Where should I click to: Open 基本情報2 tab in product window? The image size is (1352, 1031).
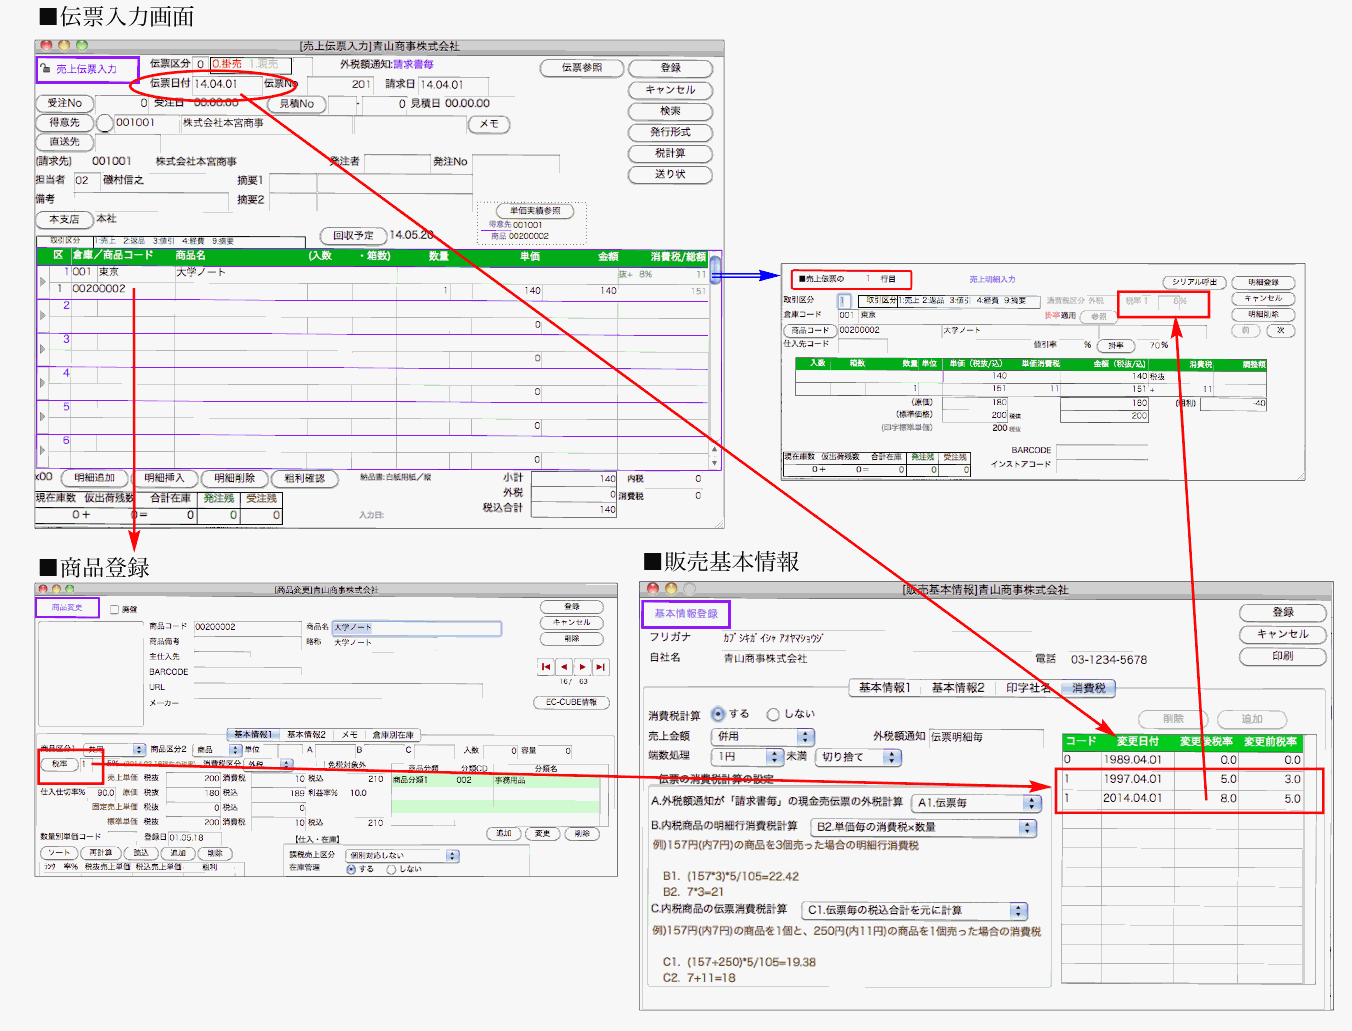click(x=306, y=735)
